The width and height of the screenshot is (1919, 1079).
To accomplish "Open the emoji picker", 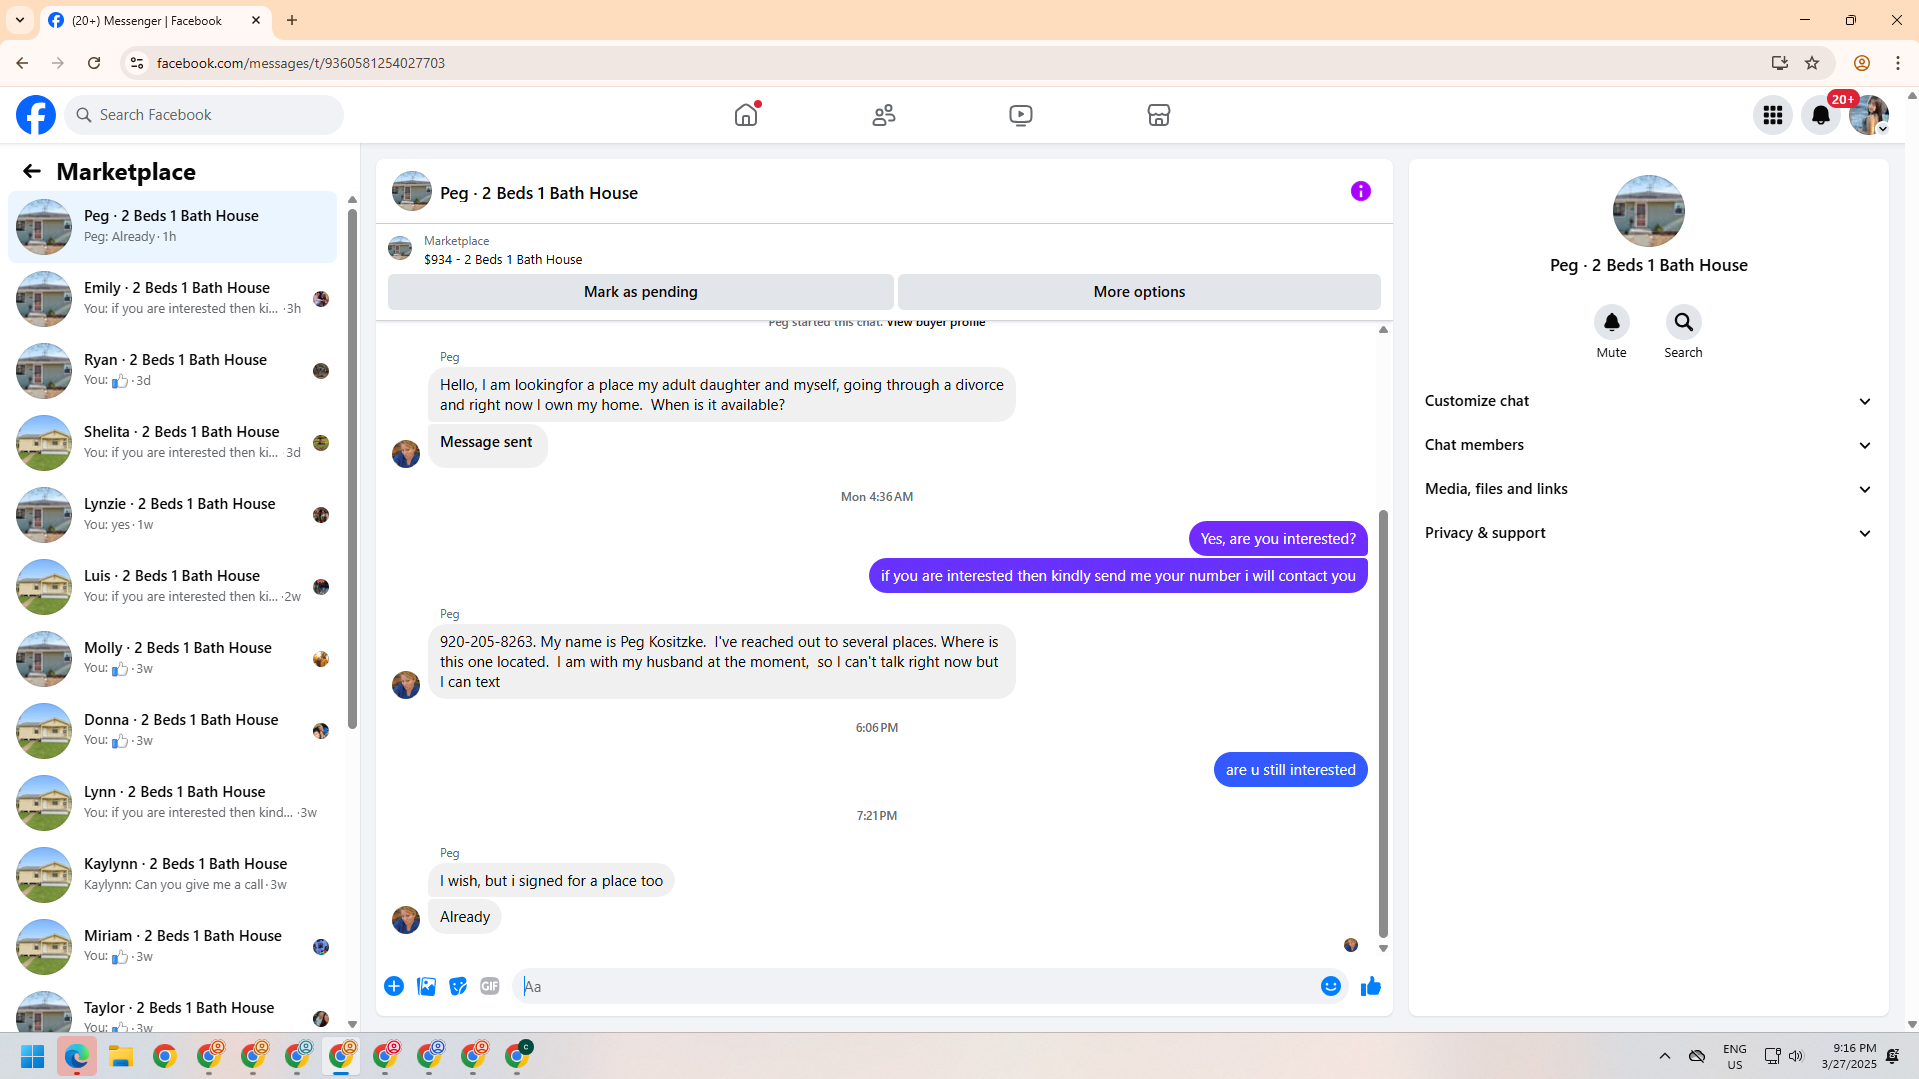I will (1331, 987).
